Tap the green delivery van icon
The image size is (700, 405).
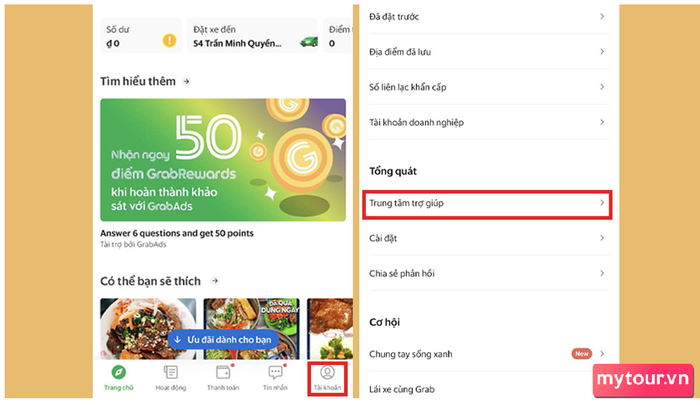pos(309,42)
